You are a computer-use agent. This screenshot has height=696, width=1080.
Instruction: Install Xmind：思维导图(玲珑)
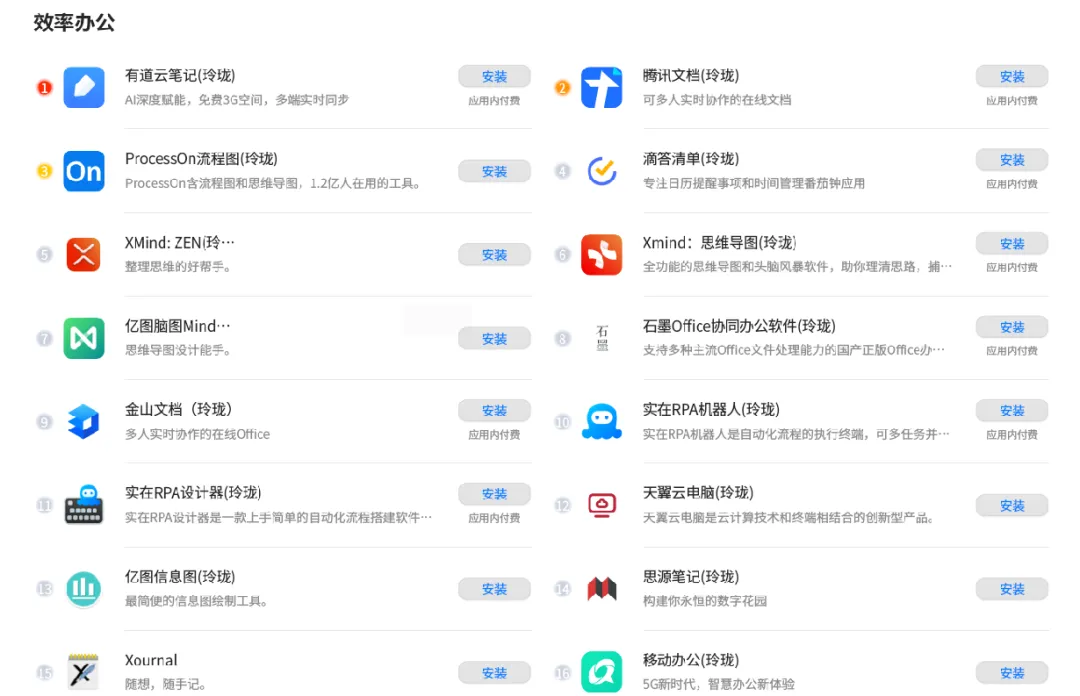pos(1012,243)
